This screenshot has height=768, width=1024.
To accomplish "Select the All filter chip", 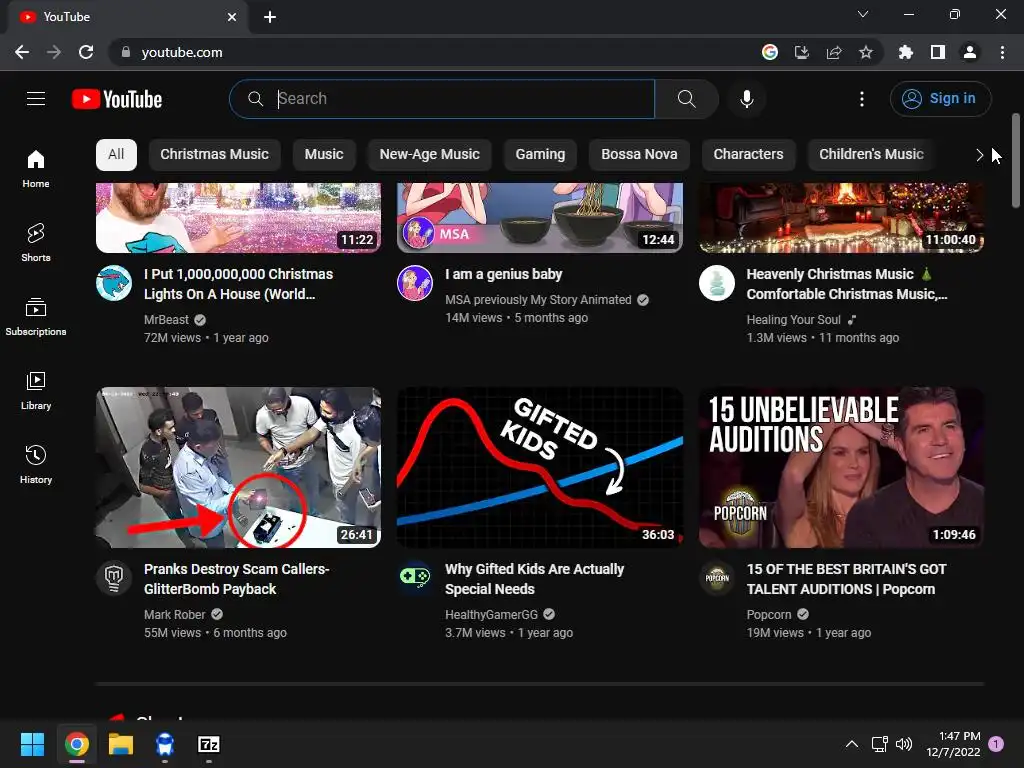I will 116,155.
